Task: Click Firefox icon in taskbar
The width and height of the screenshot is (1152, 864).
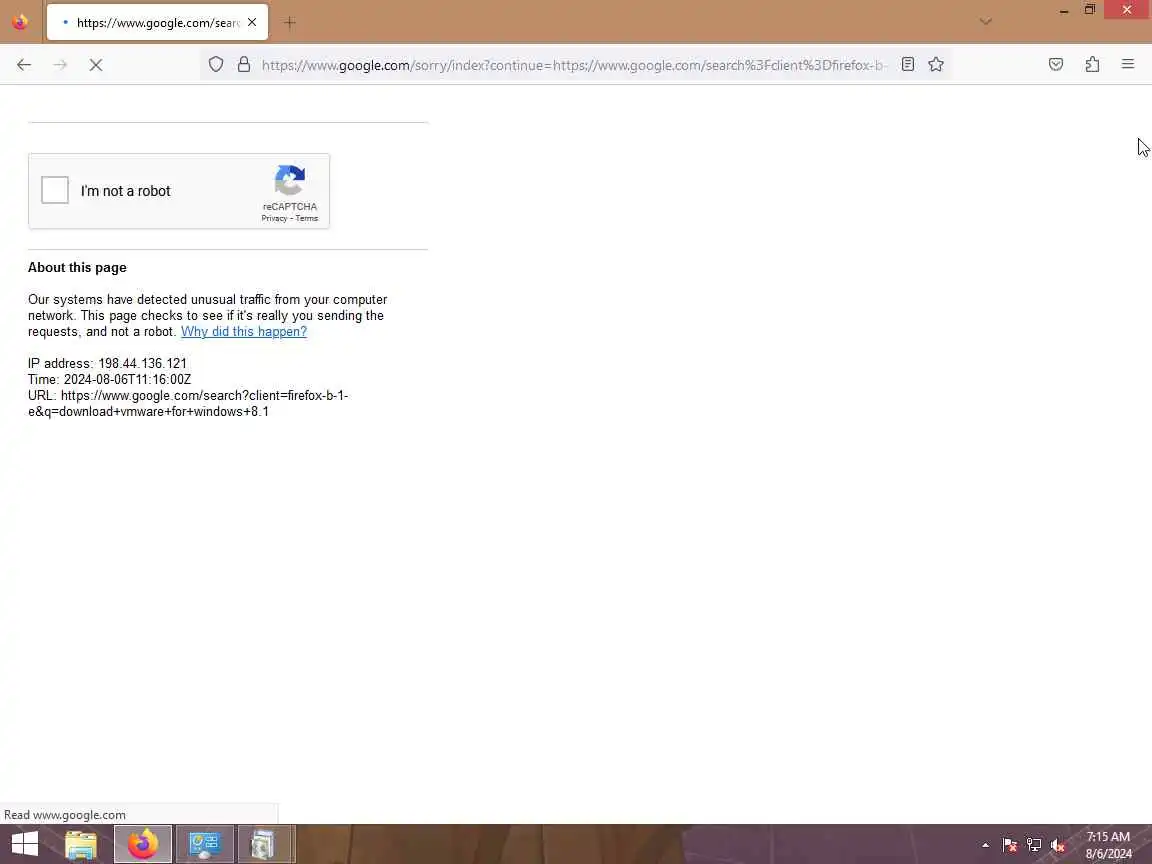Action: pos(143,844)
